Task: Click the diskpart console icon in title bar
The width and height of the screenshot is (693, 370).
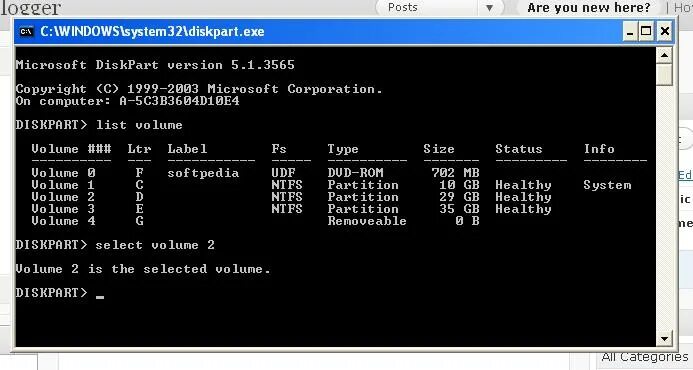Action: click(x=26, y=31)
